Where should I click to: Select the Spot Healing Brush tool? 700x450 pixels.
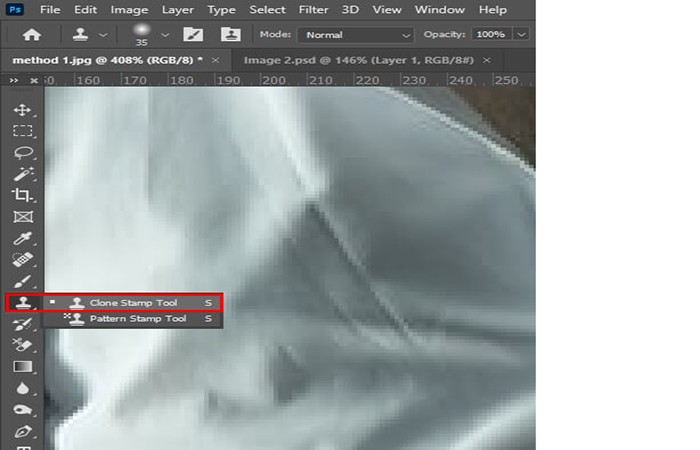click(22, 259)
